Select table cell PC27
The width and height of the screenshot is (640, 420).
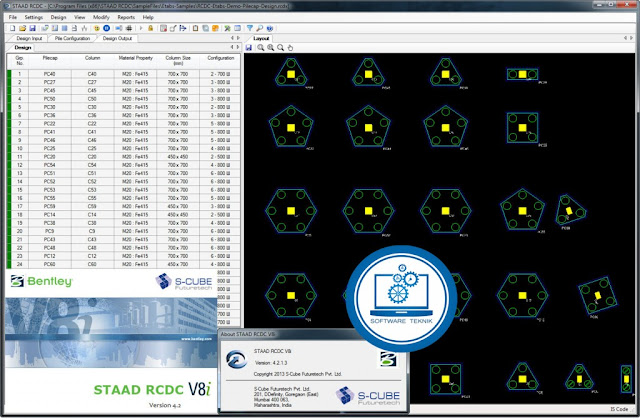pyautogui.click(x=49, y=82)
